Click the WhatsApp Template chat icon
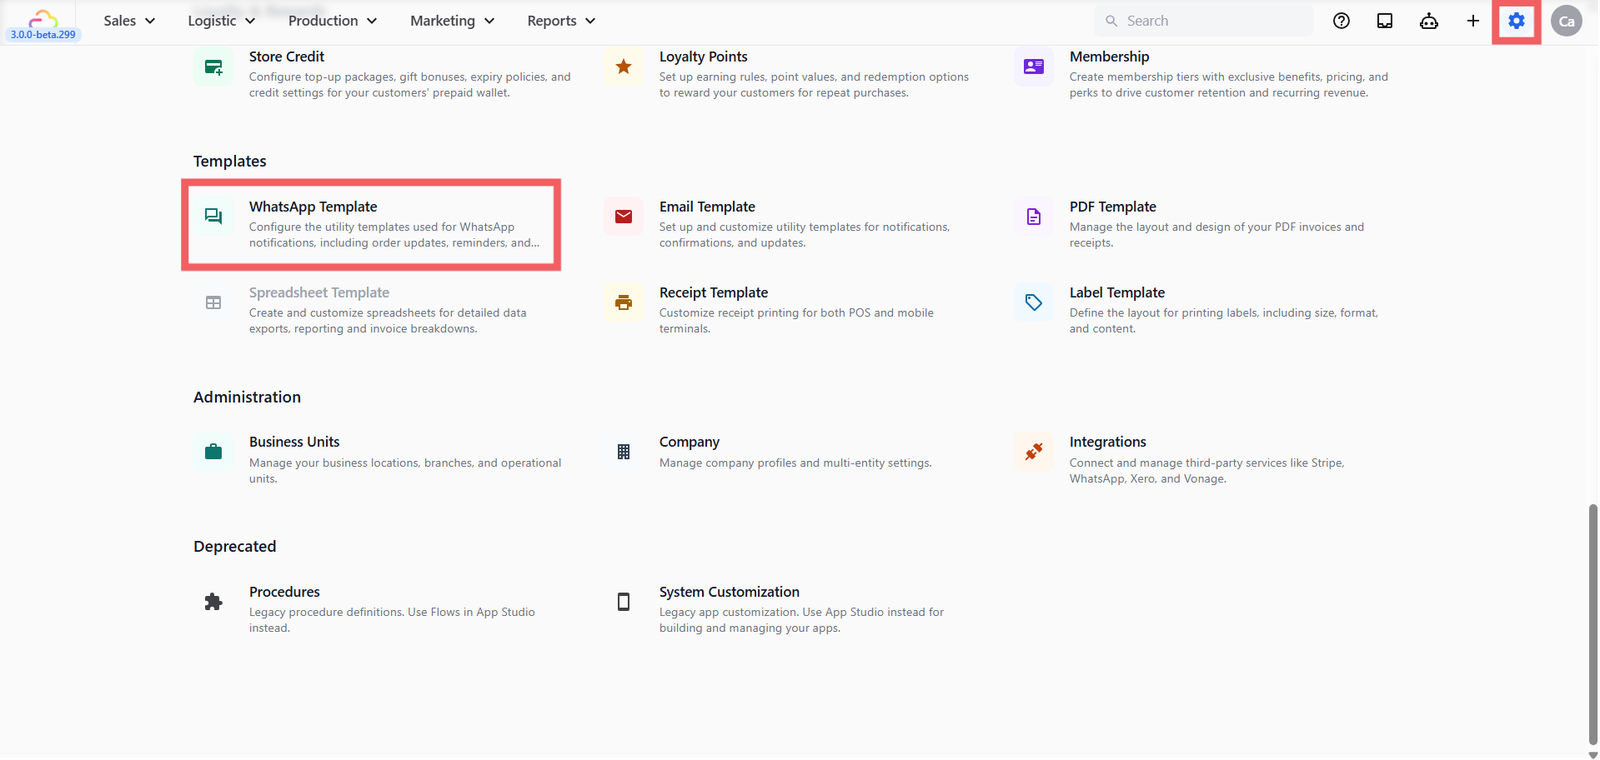The width and height of the screenshot is (1600, 760). (x=213, y=216)
